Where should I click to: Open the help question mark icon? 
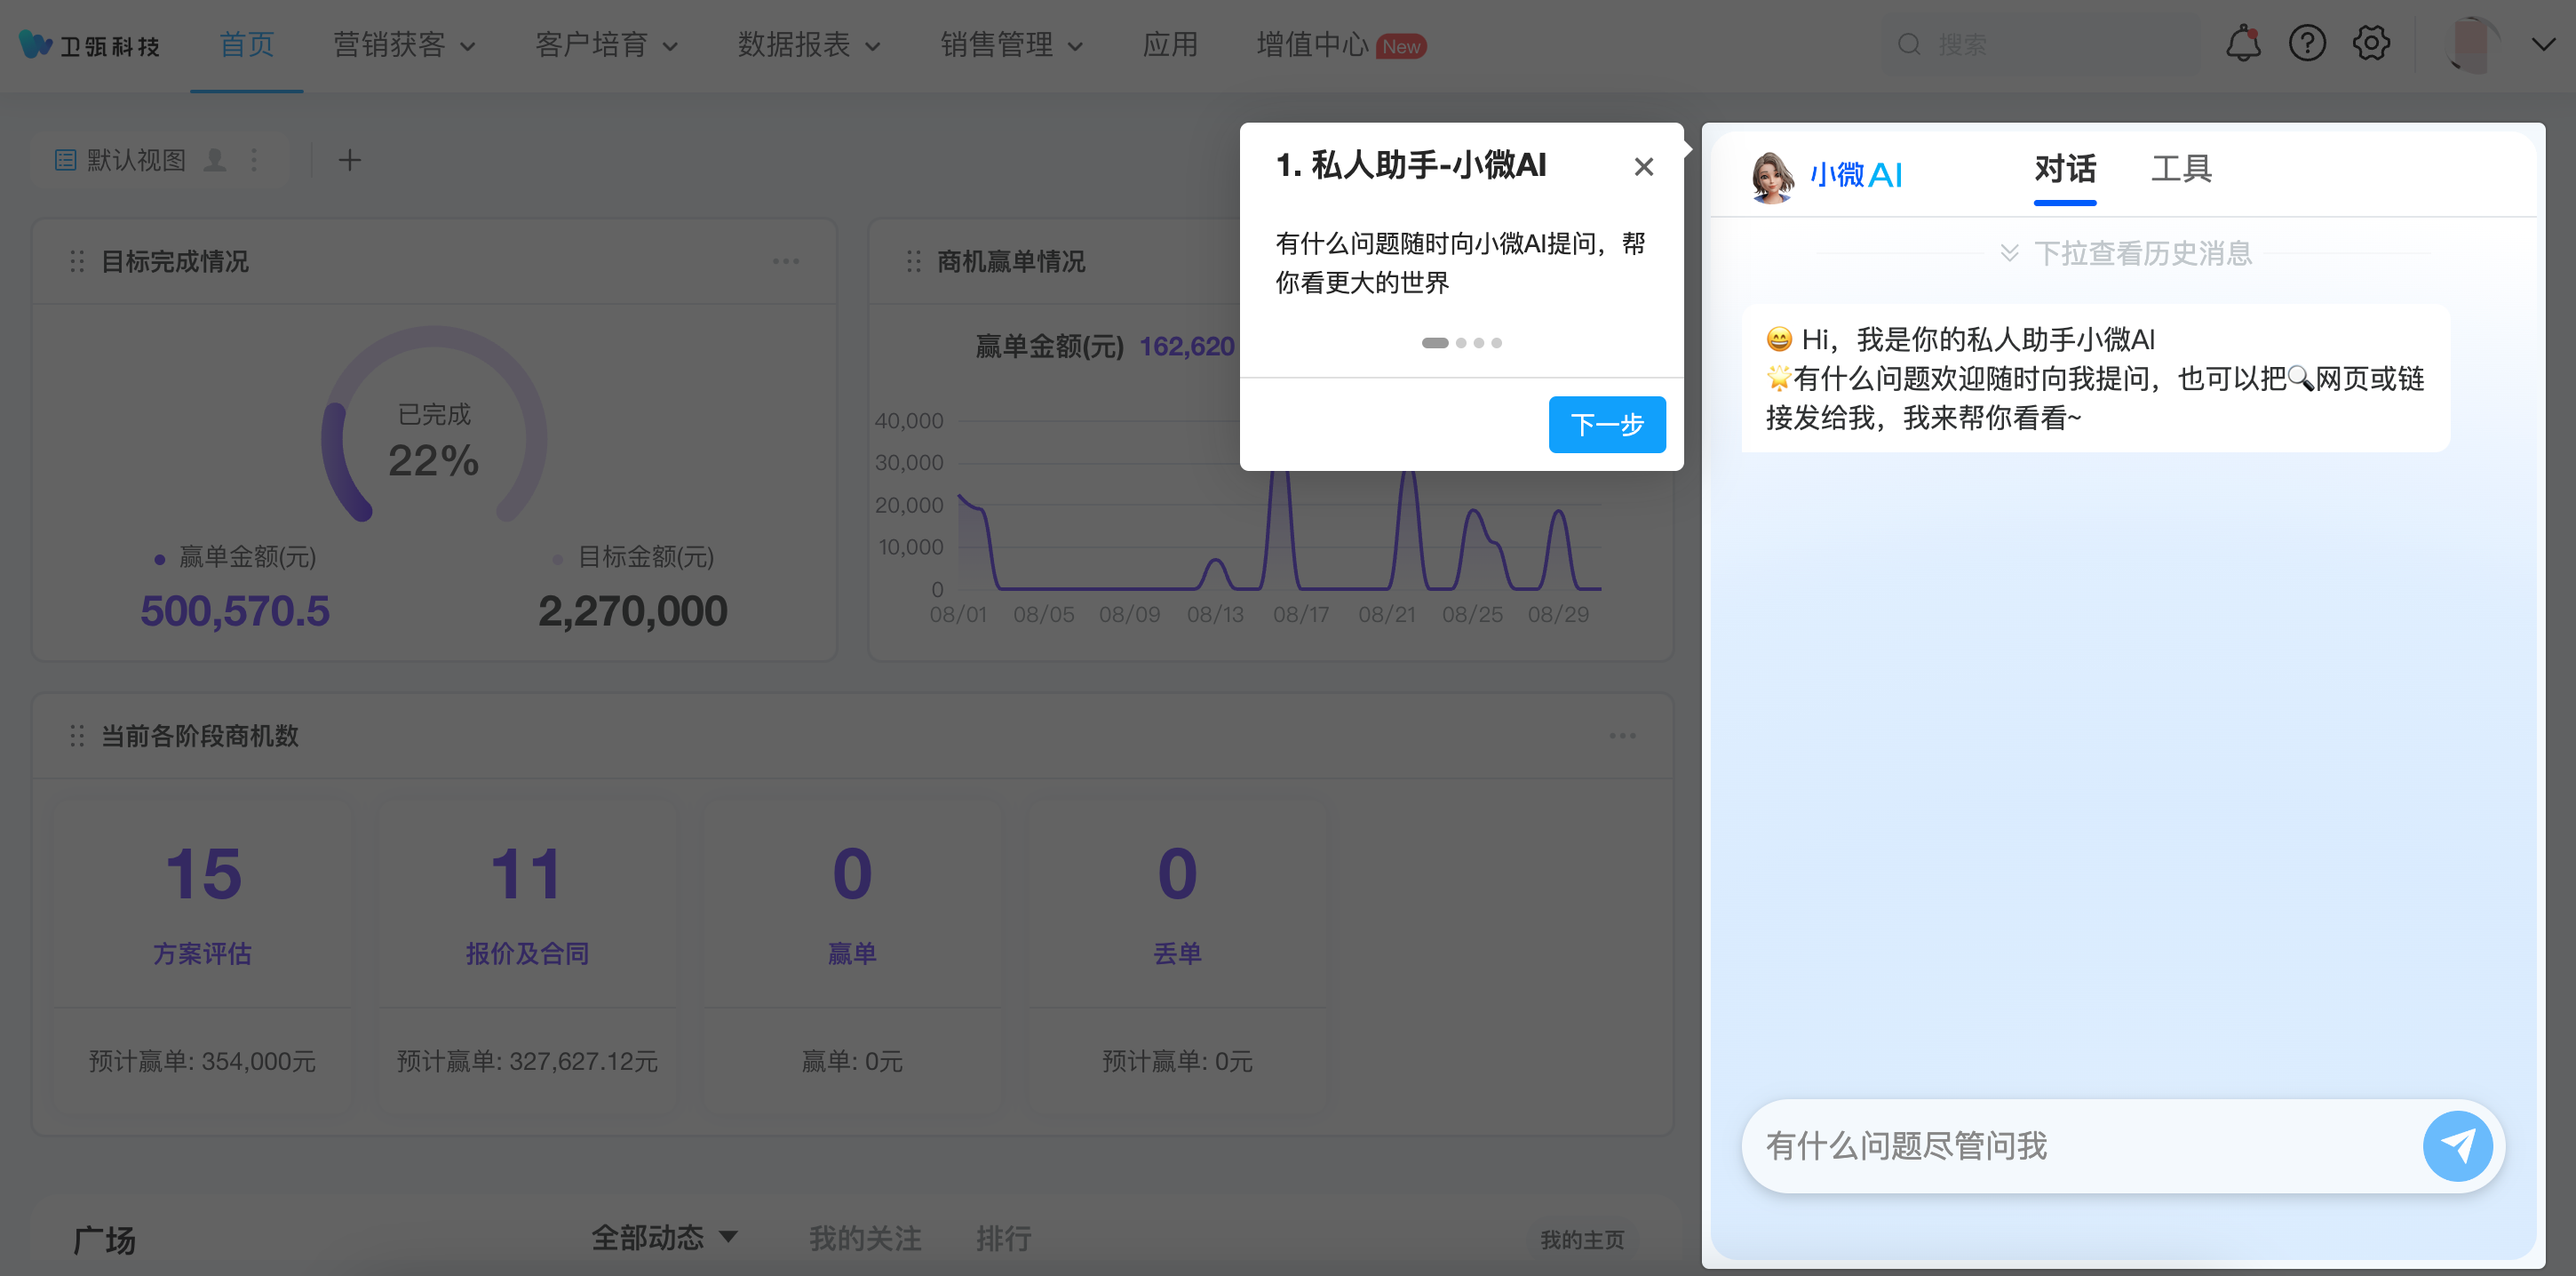click(2307, 43)
